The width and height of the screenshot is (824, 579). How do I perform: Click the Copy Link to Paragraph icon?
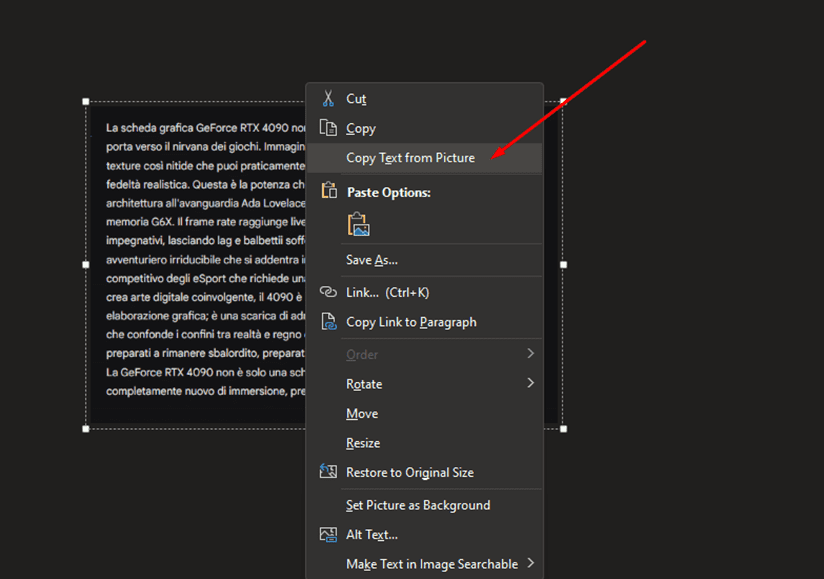coord(327,322)
